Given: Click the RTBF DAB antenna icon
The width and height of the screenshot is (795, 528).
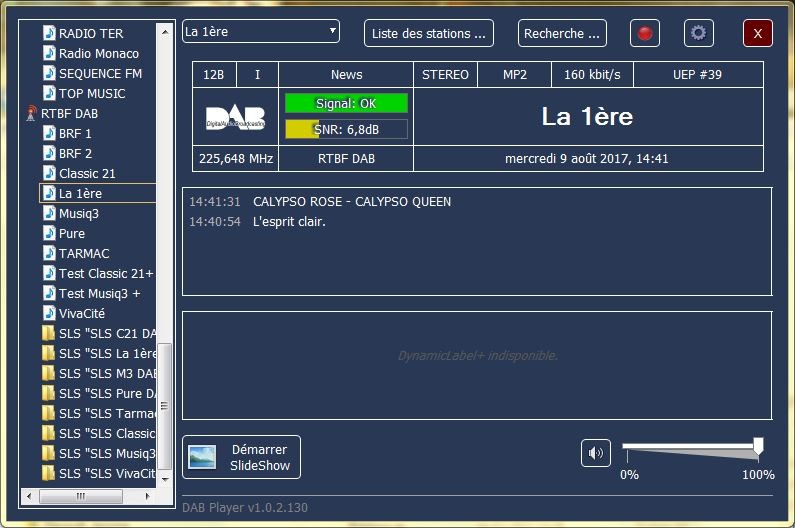Looking at the screenshot, I should pyautogui.click(x=31, y=114).
